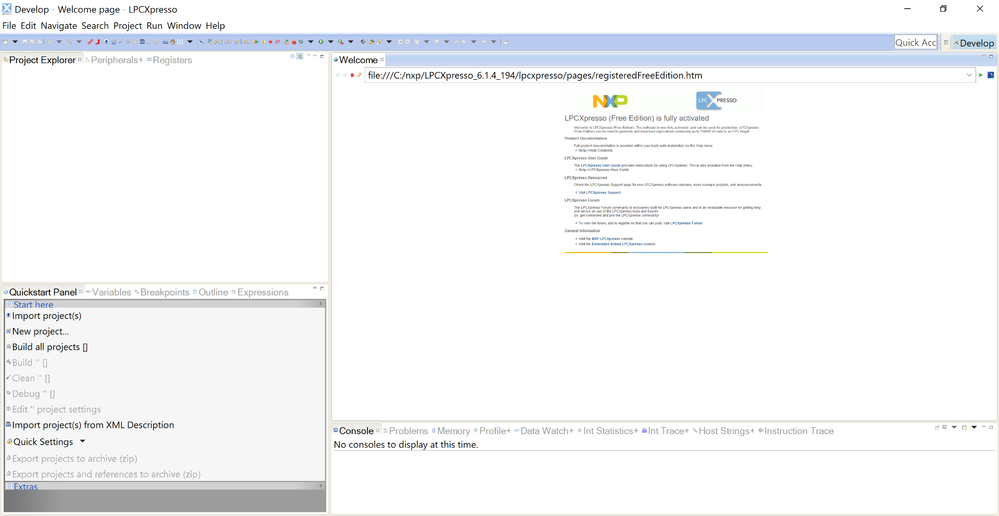
Task: Click the Console tab icon
Action: coord(336,430)
